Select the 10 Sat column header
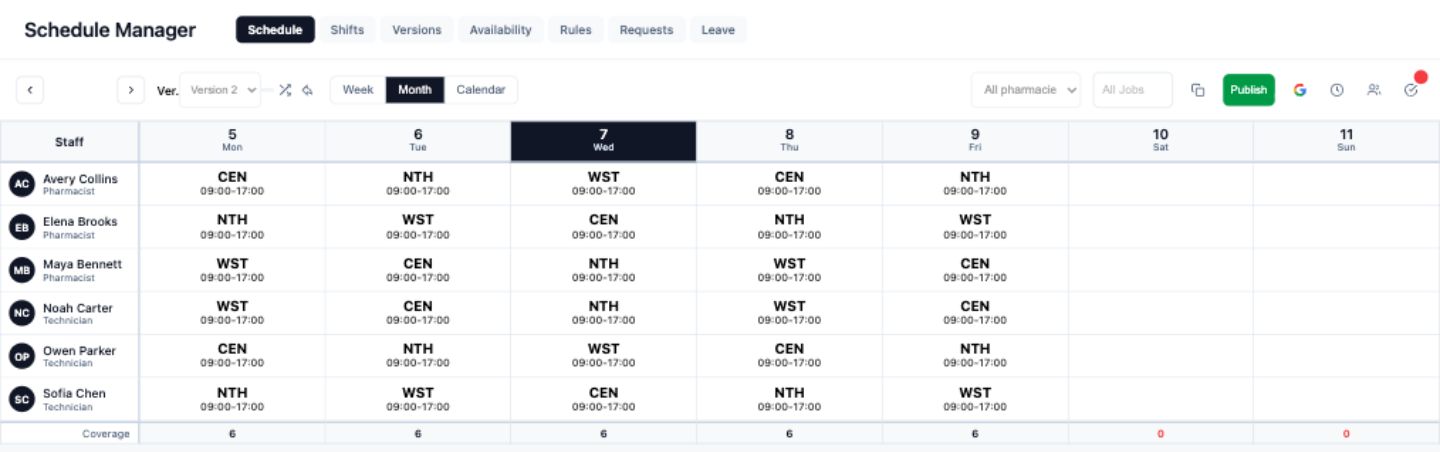1440x452 pixels. (1160, 141)
